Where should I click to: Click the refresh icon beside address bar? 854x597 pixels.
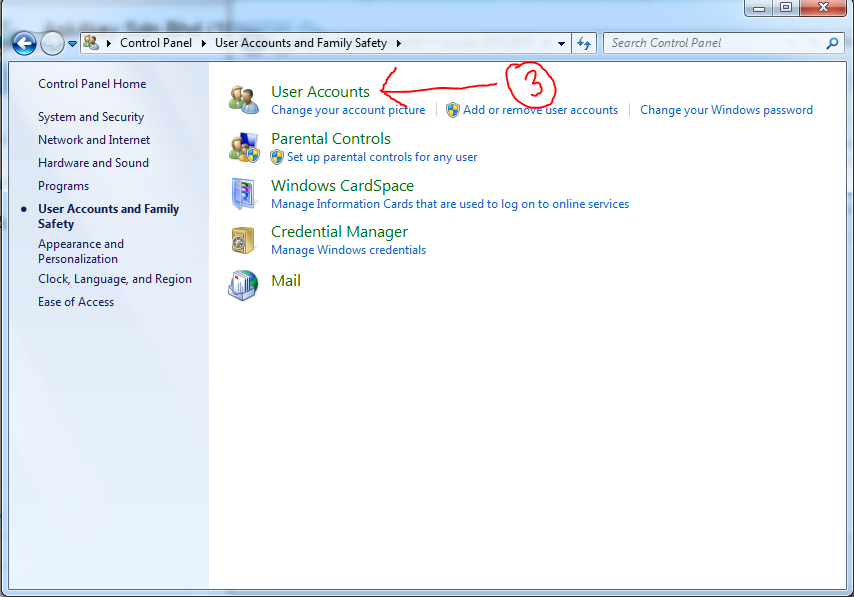(584, 43)
